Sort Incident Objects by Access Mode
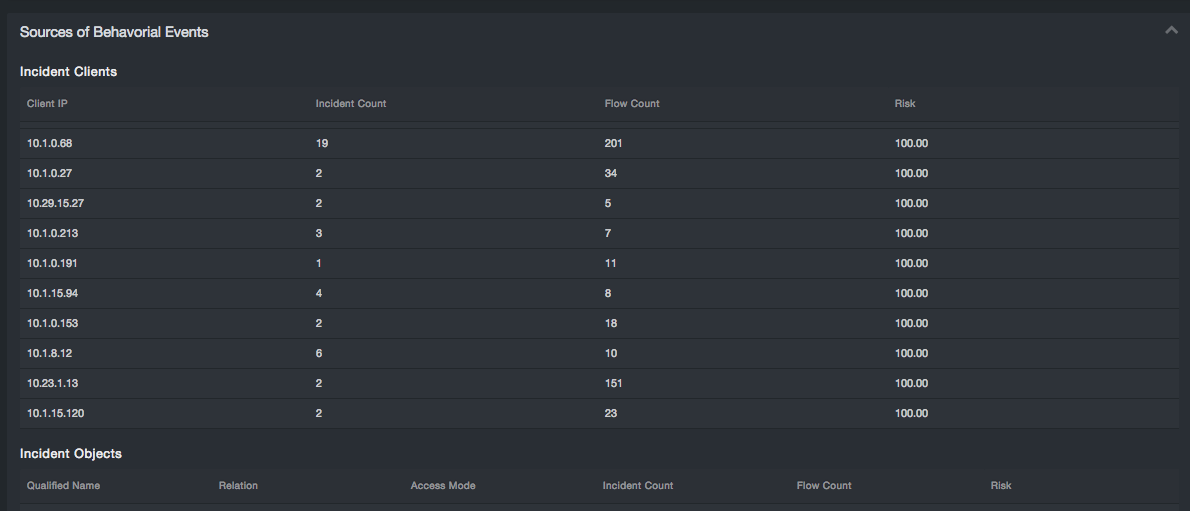This screenshot has height=511, width=1190. click(x=443, y=486)
